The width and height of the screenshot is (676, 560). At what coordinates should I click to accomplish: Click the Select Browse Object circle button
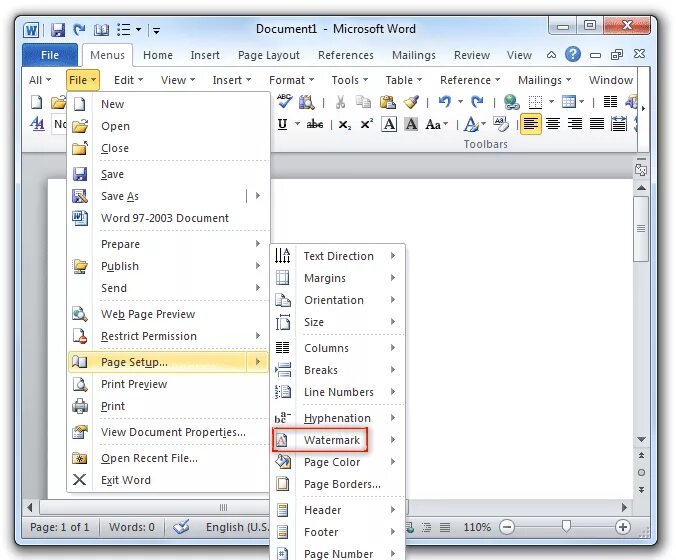tap(641, 472)
